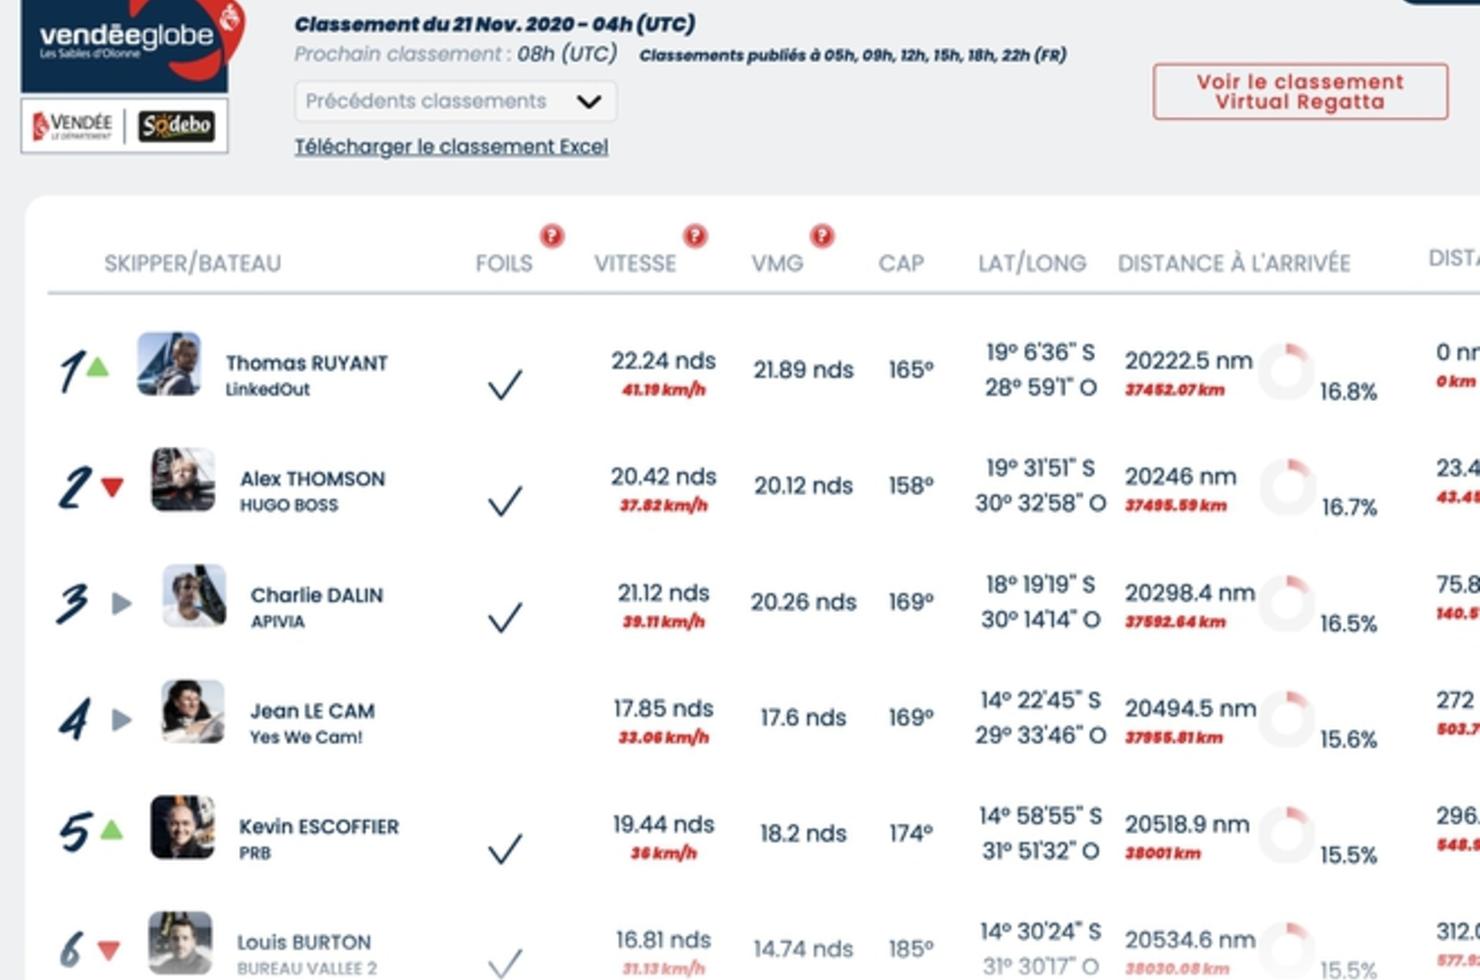The width and height of the screenshot is (1480, 980).
Task: Sort by the DISTANCE À L'ARRIVÉE column header
Action: 1234,263
